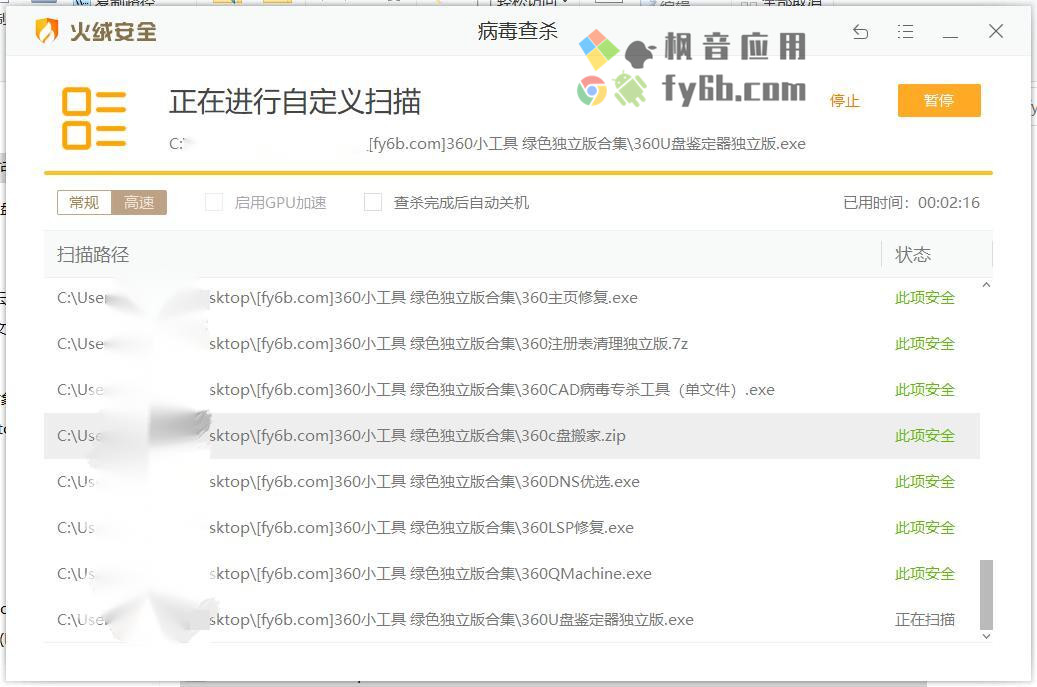Close the virus scan window

(x=996, y=31)
